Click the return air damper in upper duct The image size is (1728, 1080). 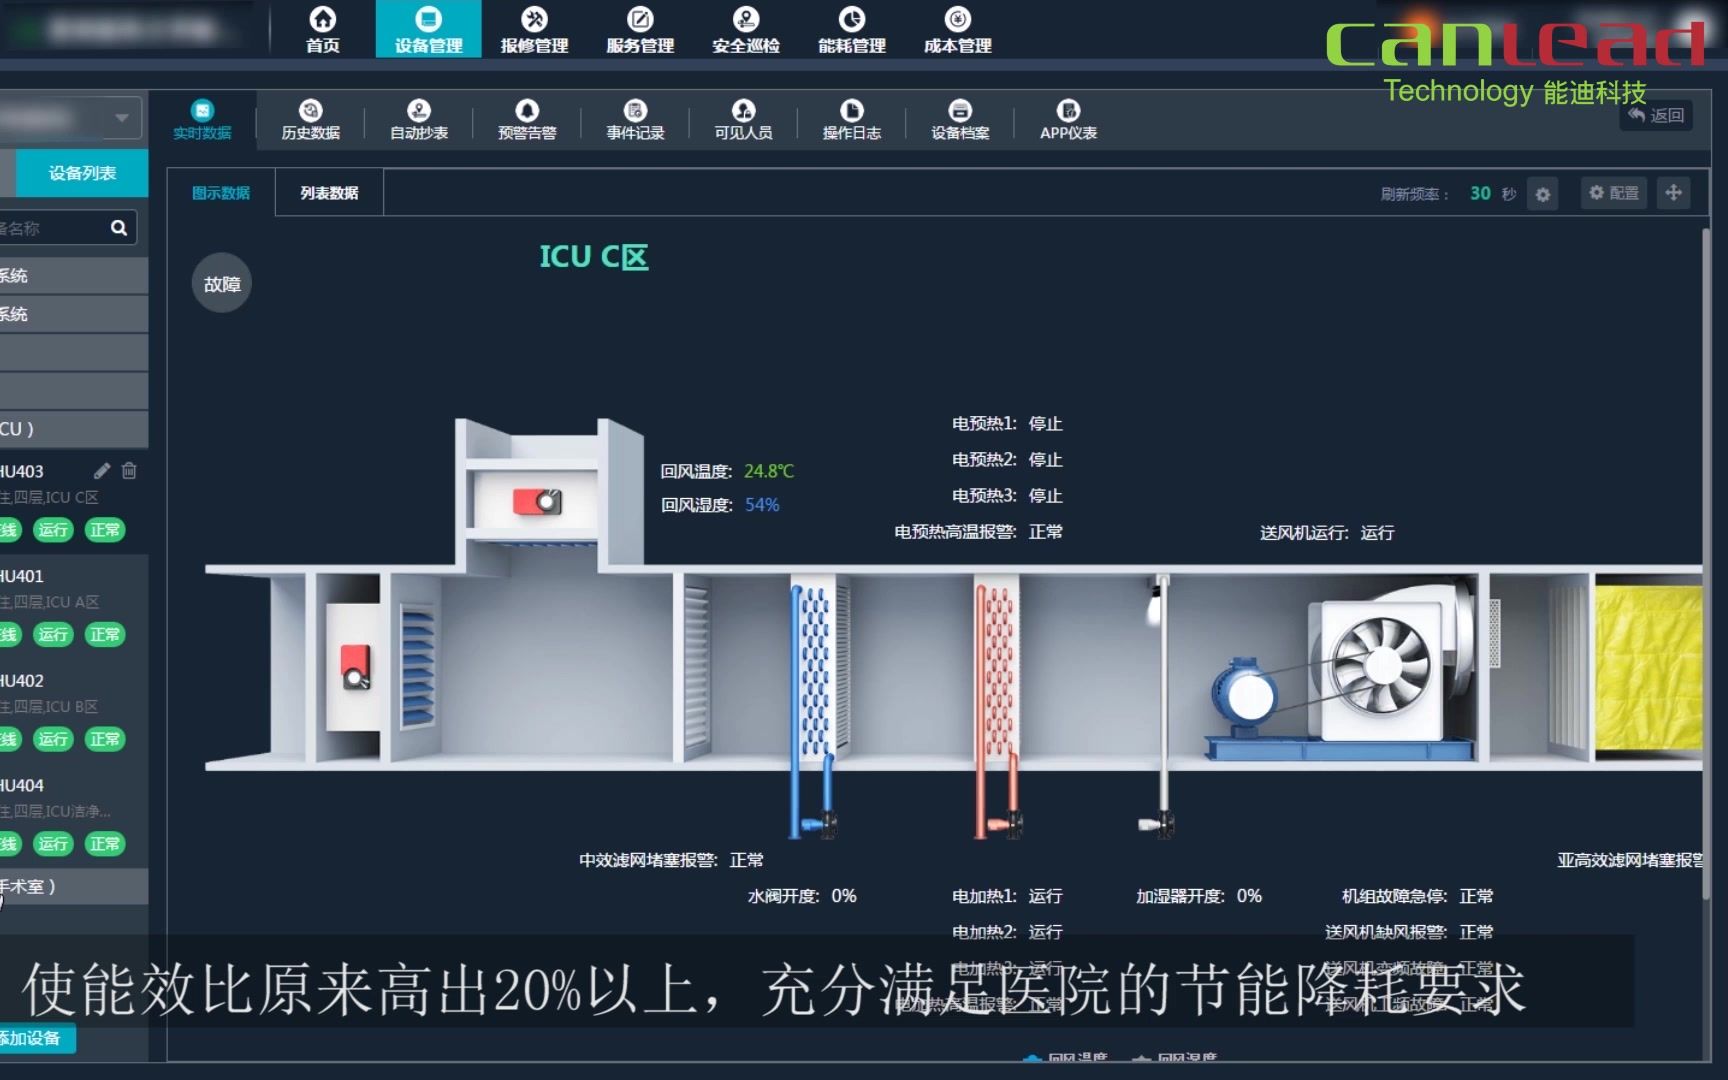[538, 501]
